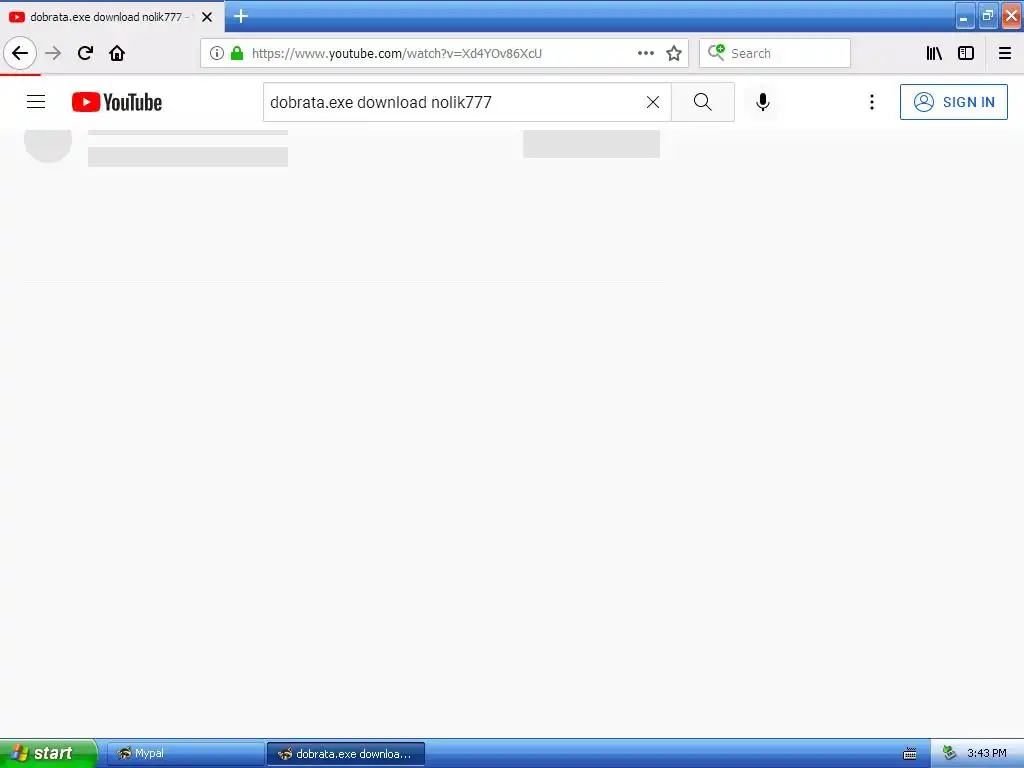Go to YouTube home via logo
Viewport: 1024px width, 768px height.
tap(117, 102)
